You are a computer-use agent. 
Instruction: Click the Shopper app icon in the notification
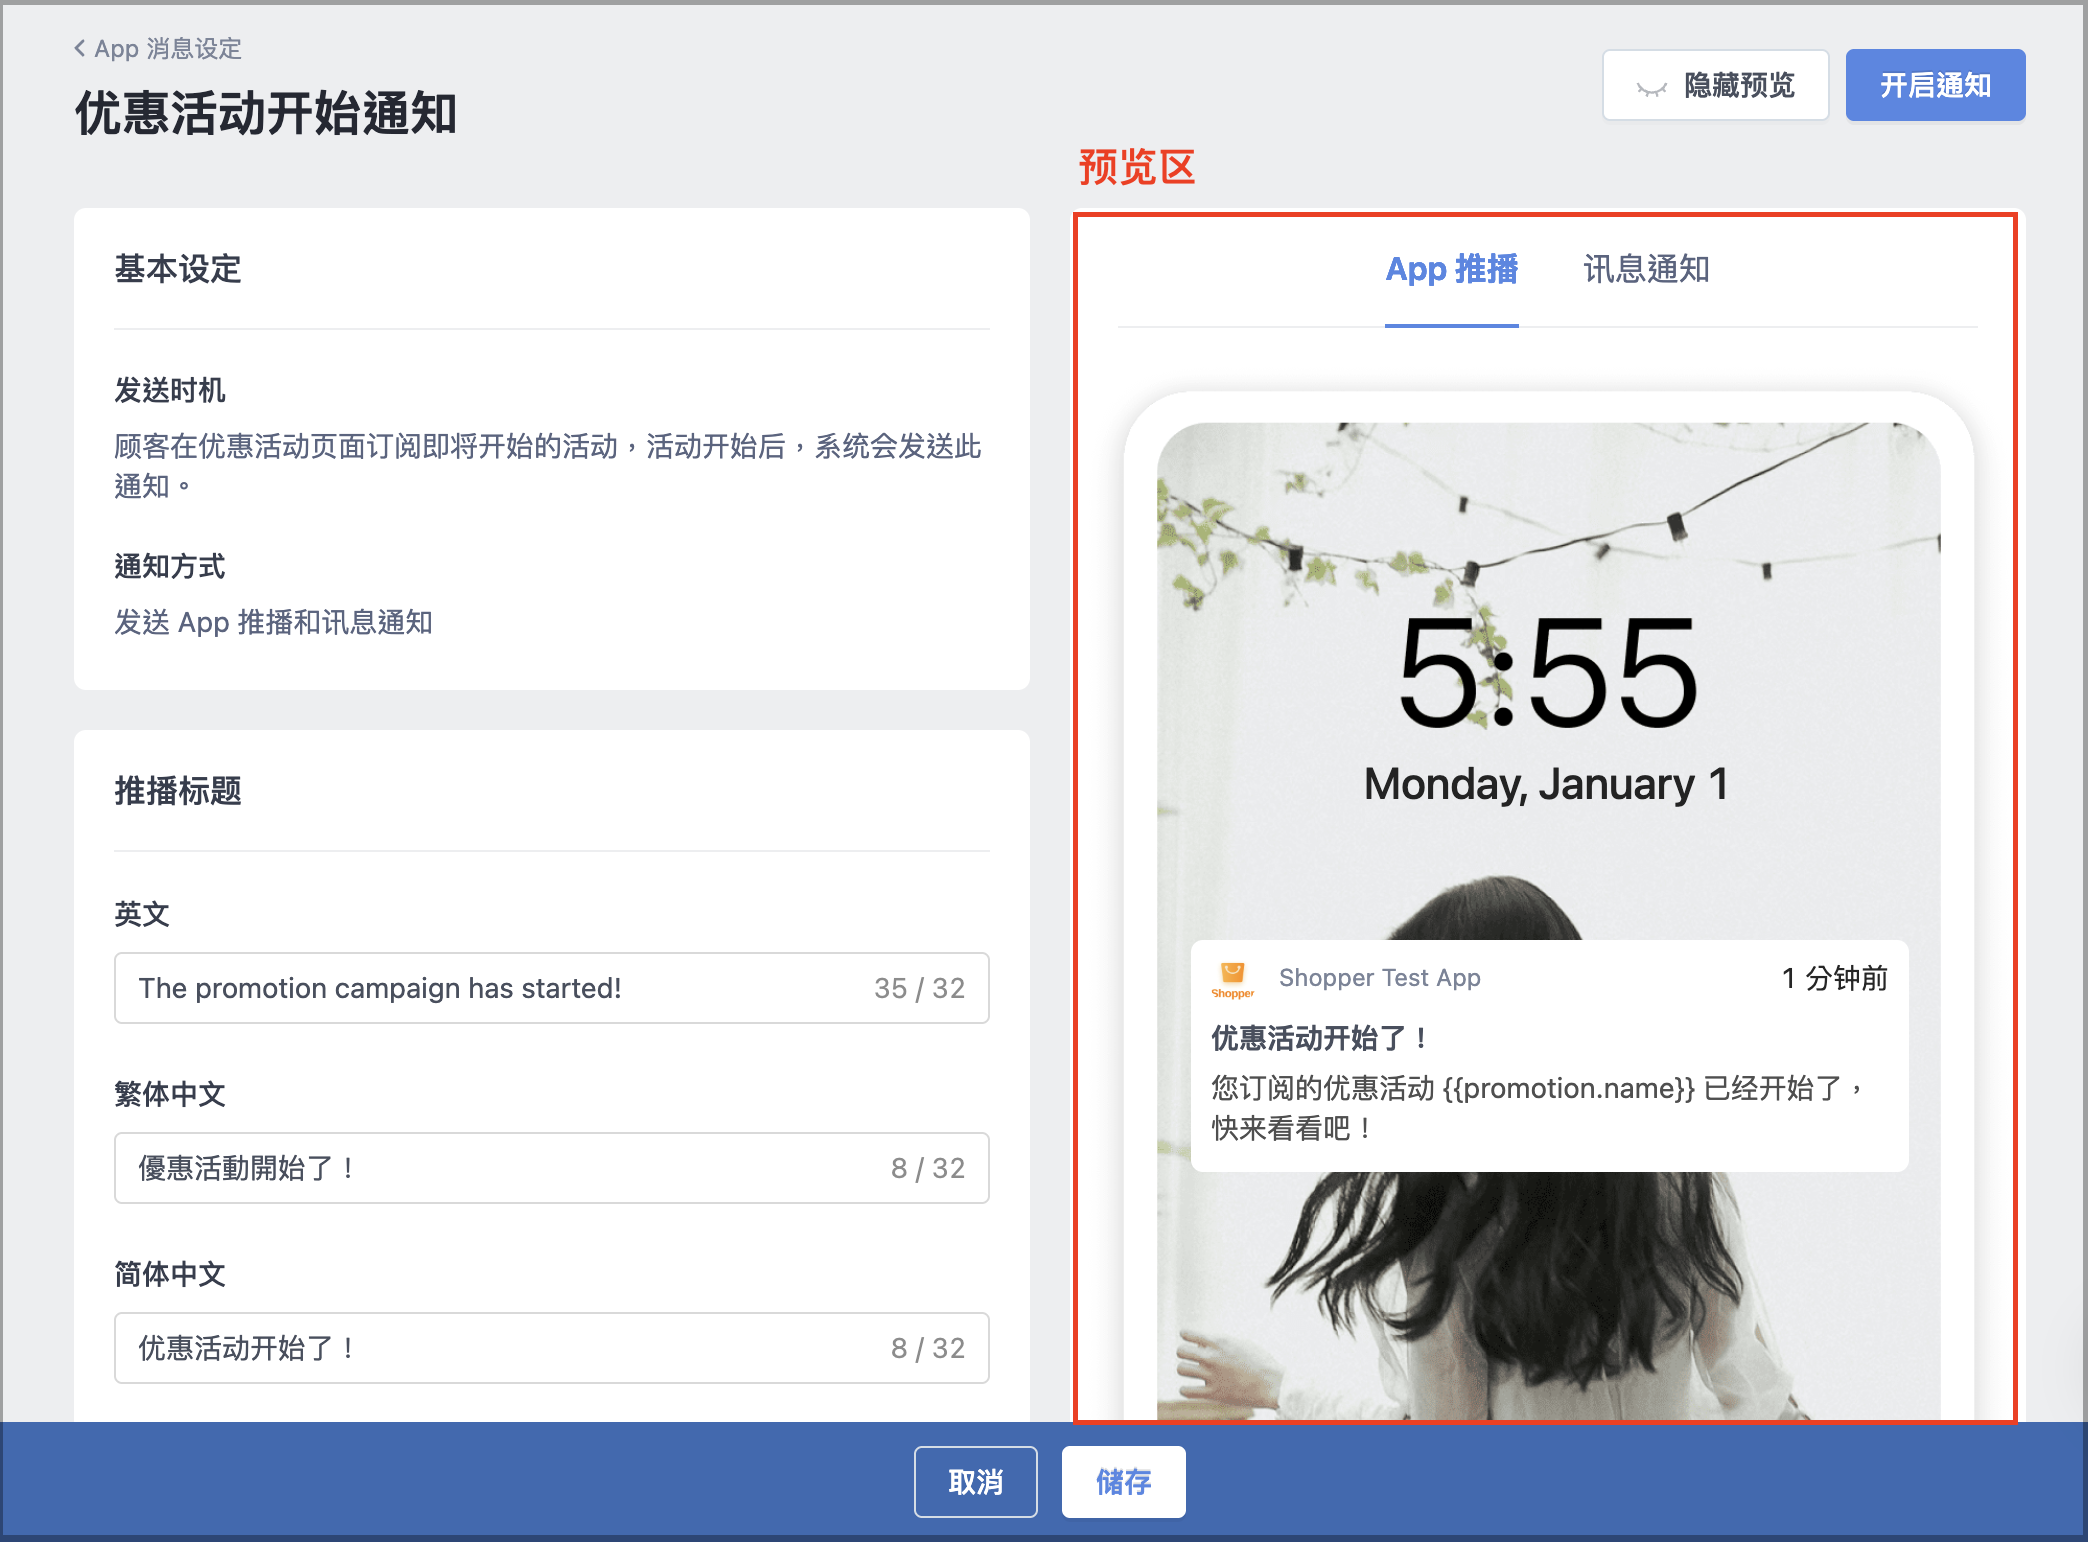pos(1233,979)
